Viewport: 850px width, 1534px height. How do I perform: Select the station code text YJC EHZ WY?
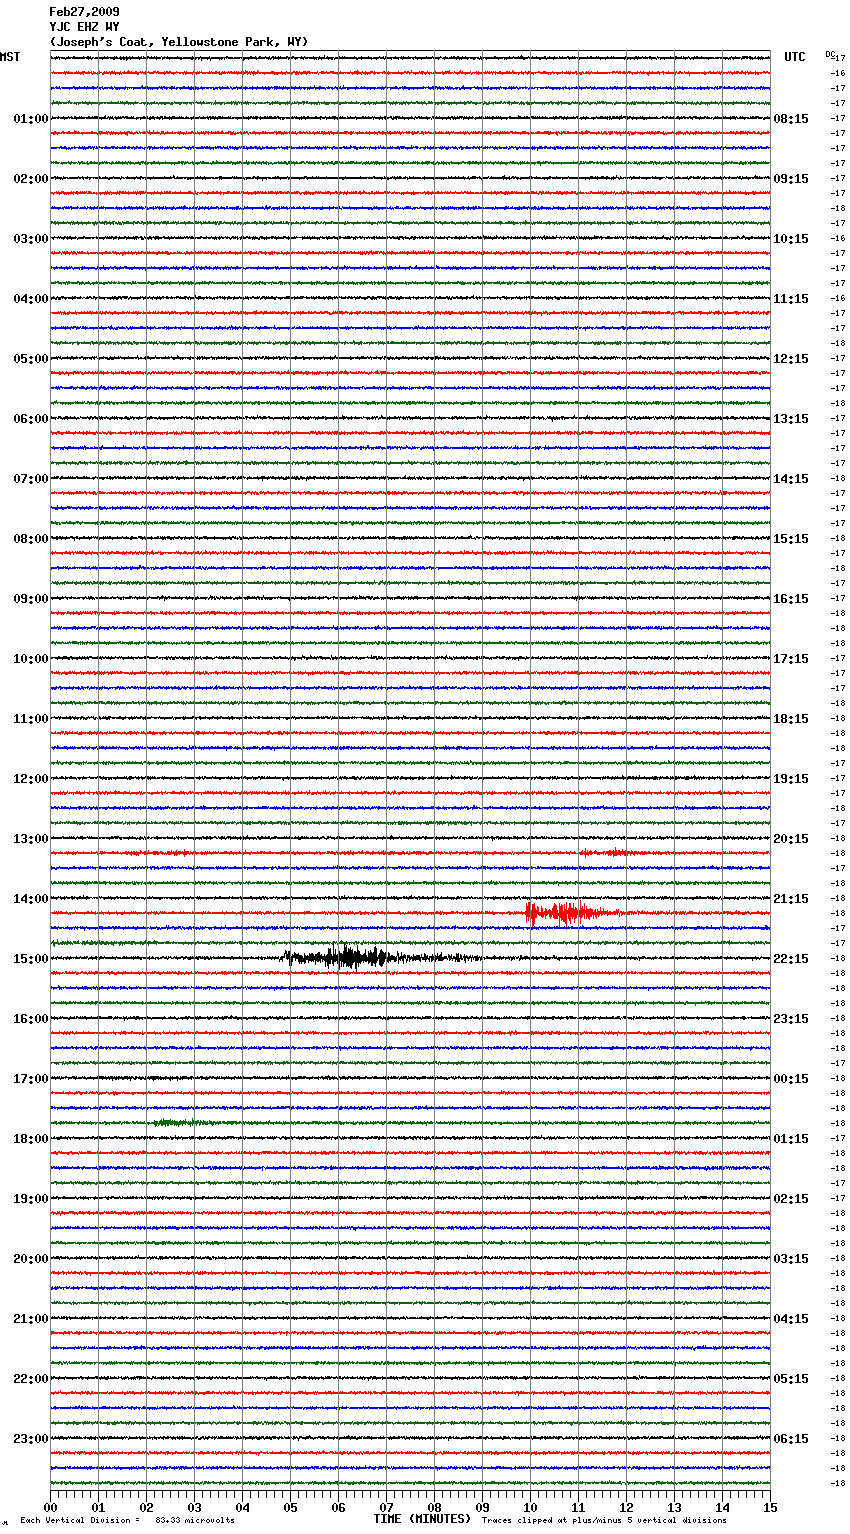coord(84,27)
